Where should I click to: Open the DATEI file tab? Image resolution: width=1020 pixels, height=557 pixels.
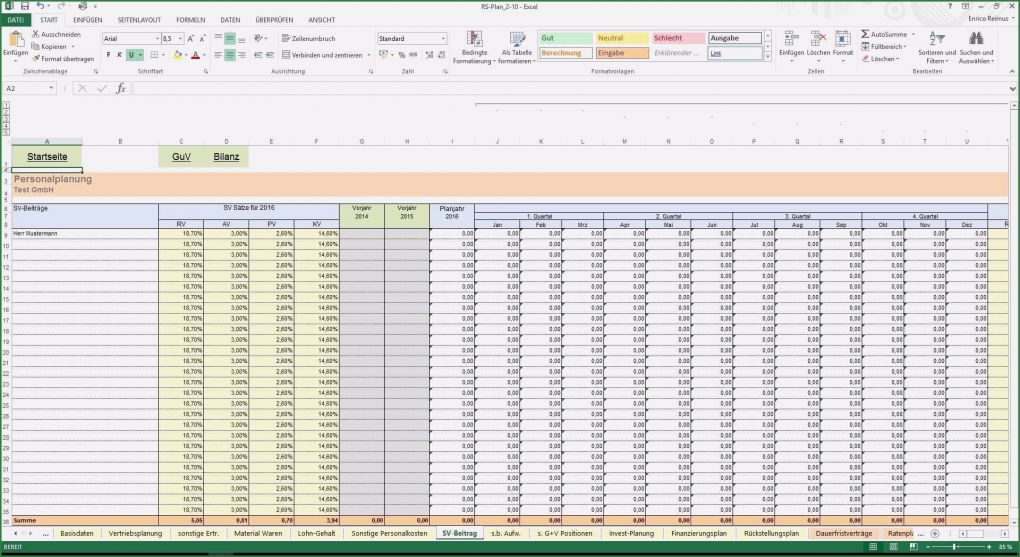16,20
